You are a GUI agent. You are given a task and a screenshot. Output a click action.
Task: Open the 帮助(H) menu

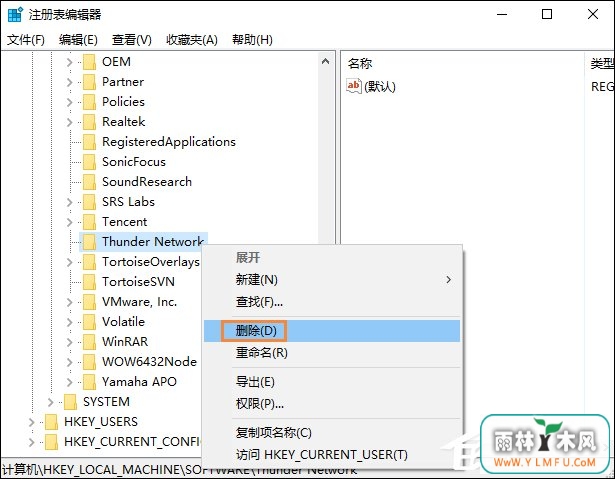point(252,40)
